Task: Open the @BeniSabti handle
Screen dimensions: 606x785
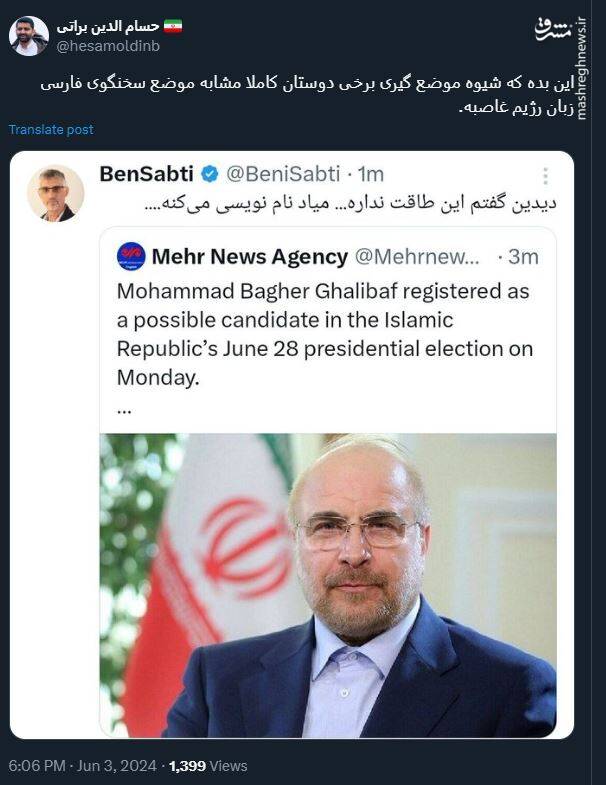Action: click(x=285, y=174)
